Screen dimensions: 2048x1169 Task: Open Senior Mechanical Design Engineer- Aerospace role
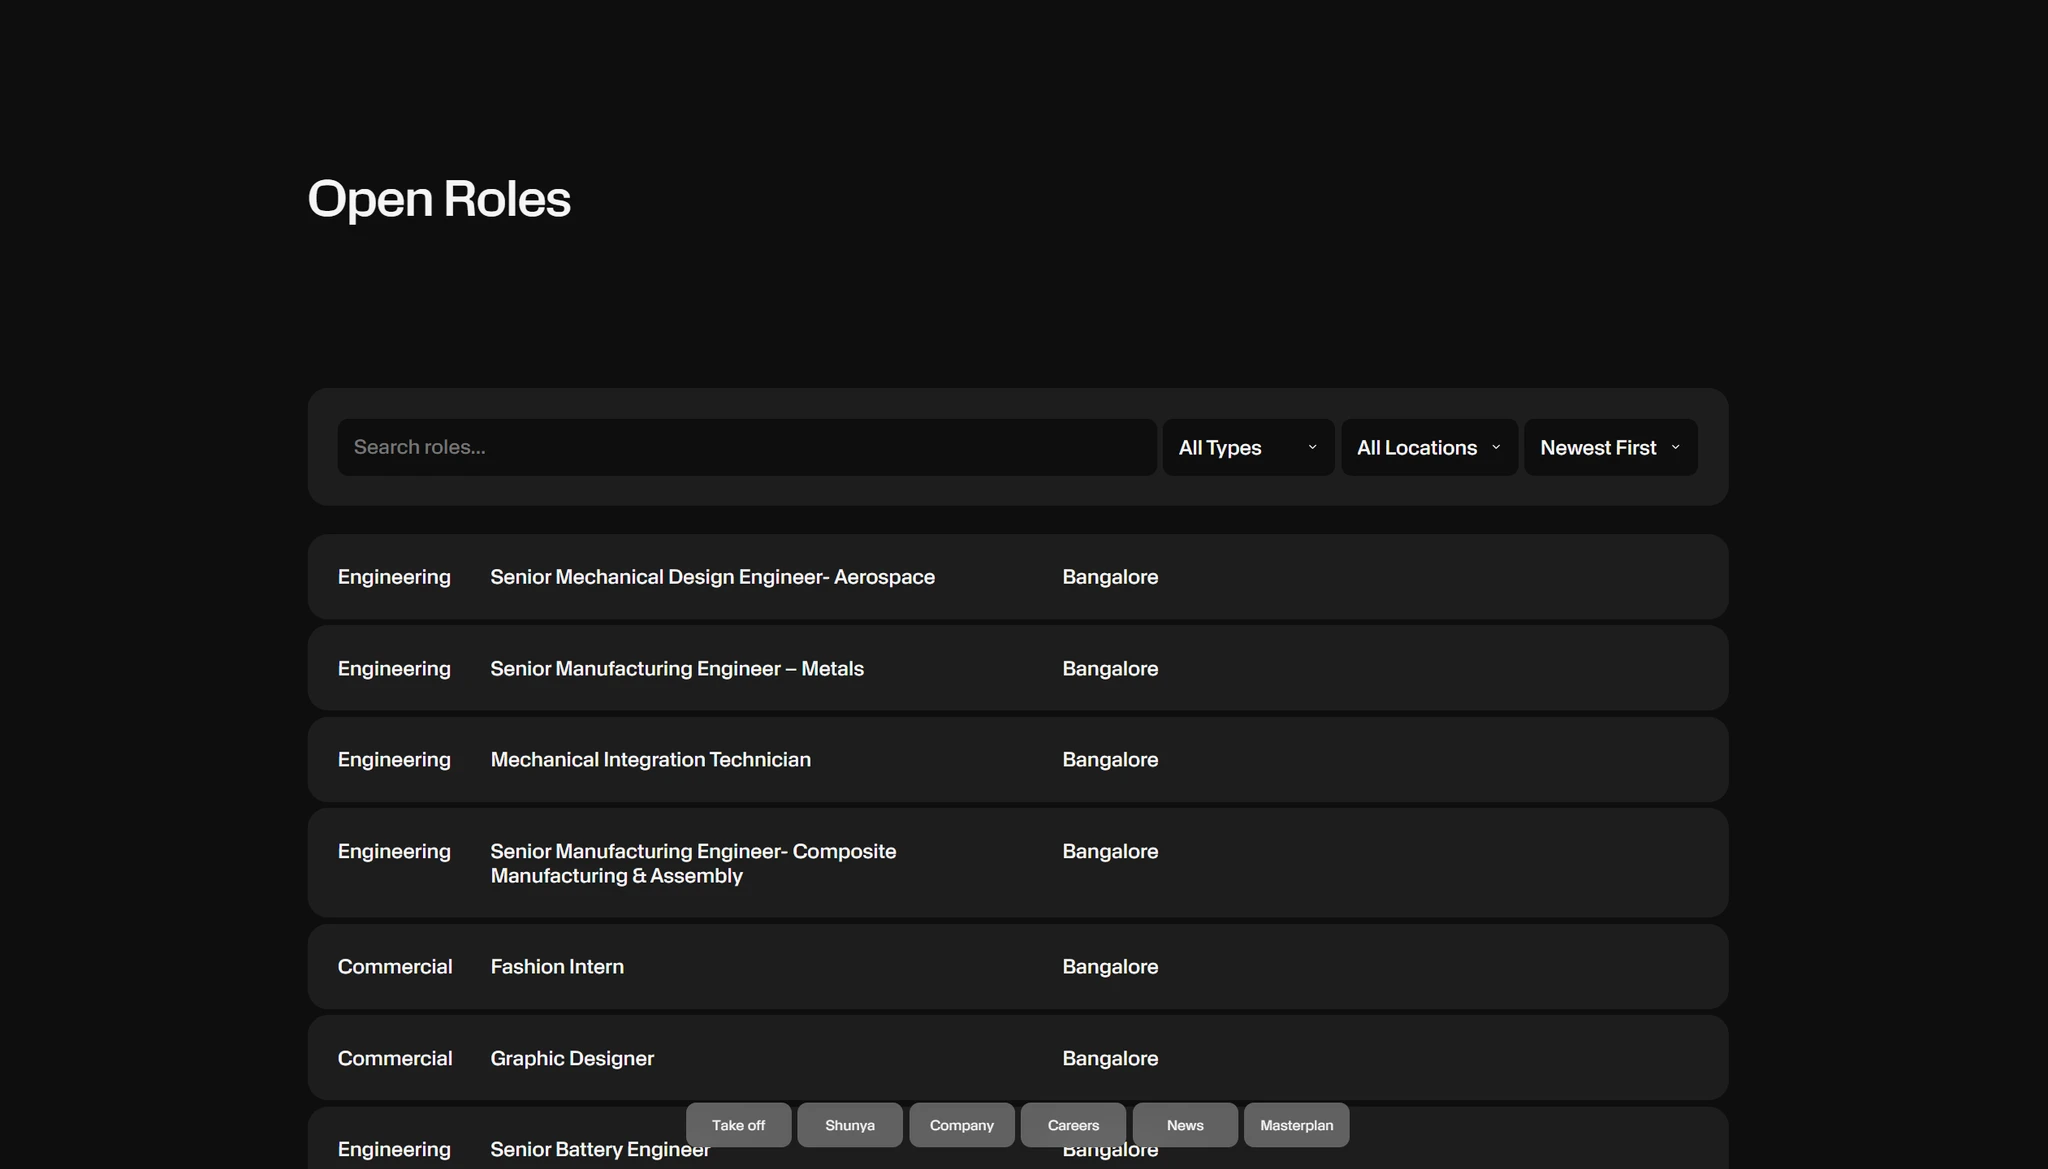pos(712,577)
